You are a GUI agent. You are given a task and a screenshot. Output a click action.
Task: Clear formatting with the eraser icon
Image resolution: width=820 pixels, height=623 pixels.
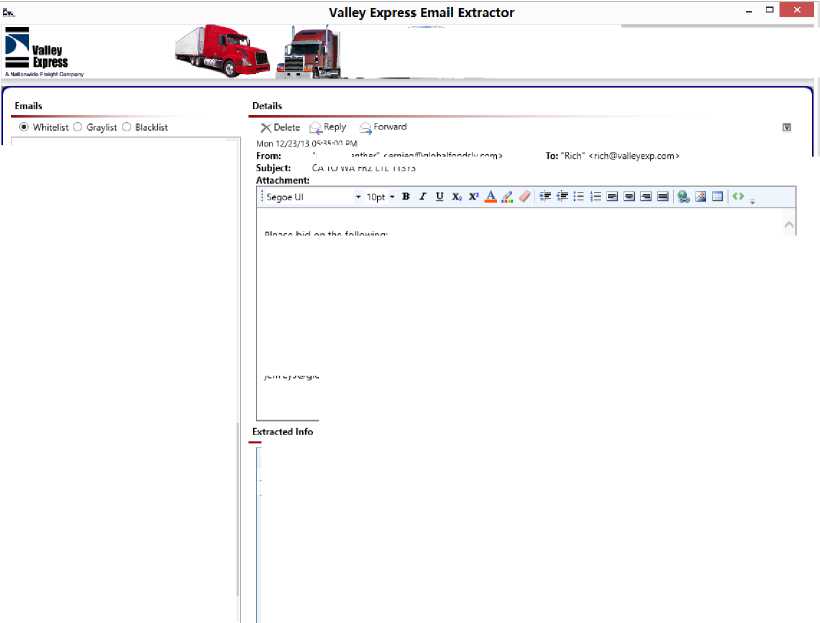[x=525, y=197]
